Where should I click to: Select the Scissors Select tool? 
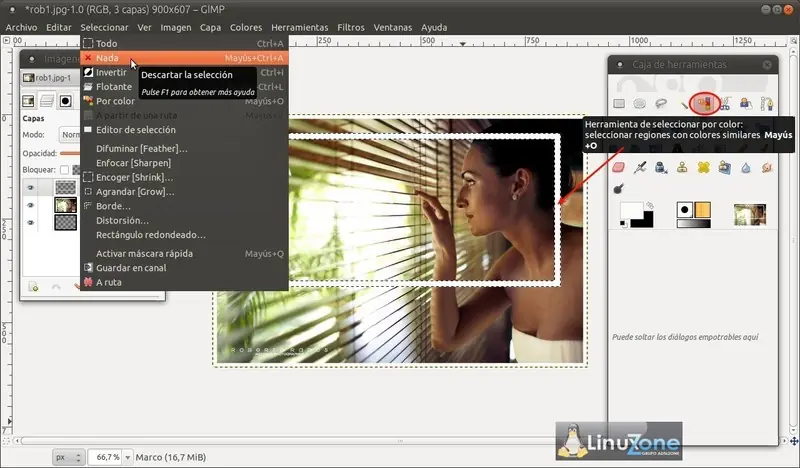[x=725, y=104]
